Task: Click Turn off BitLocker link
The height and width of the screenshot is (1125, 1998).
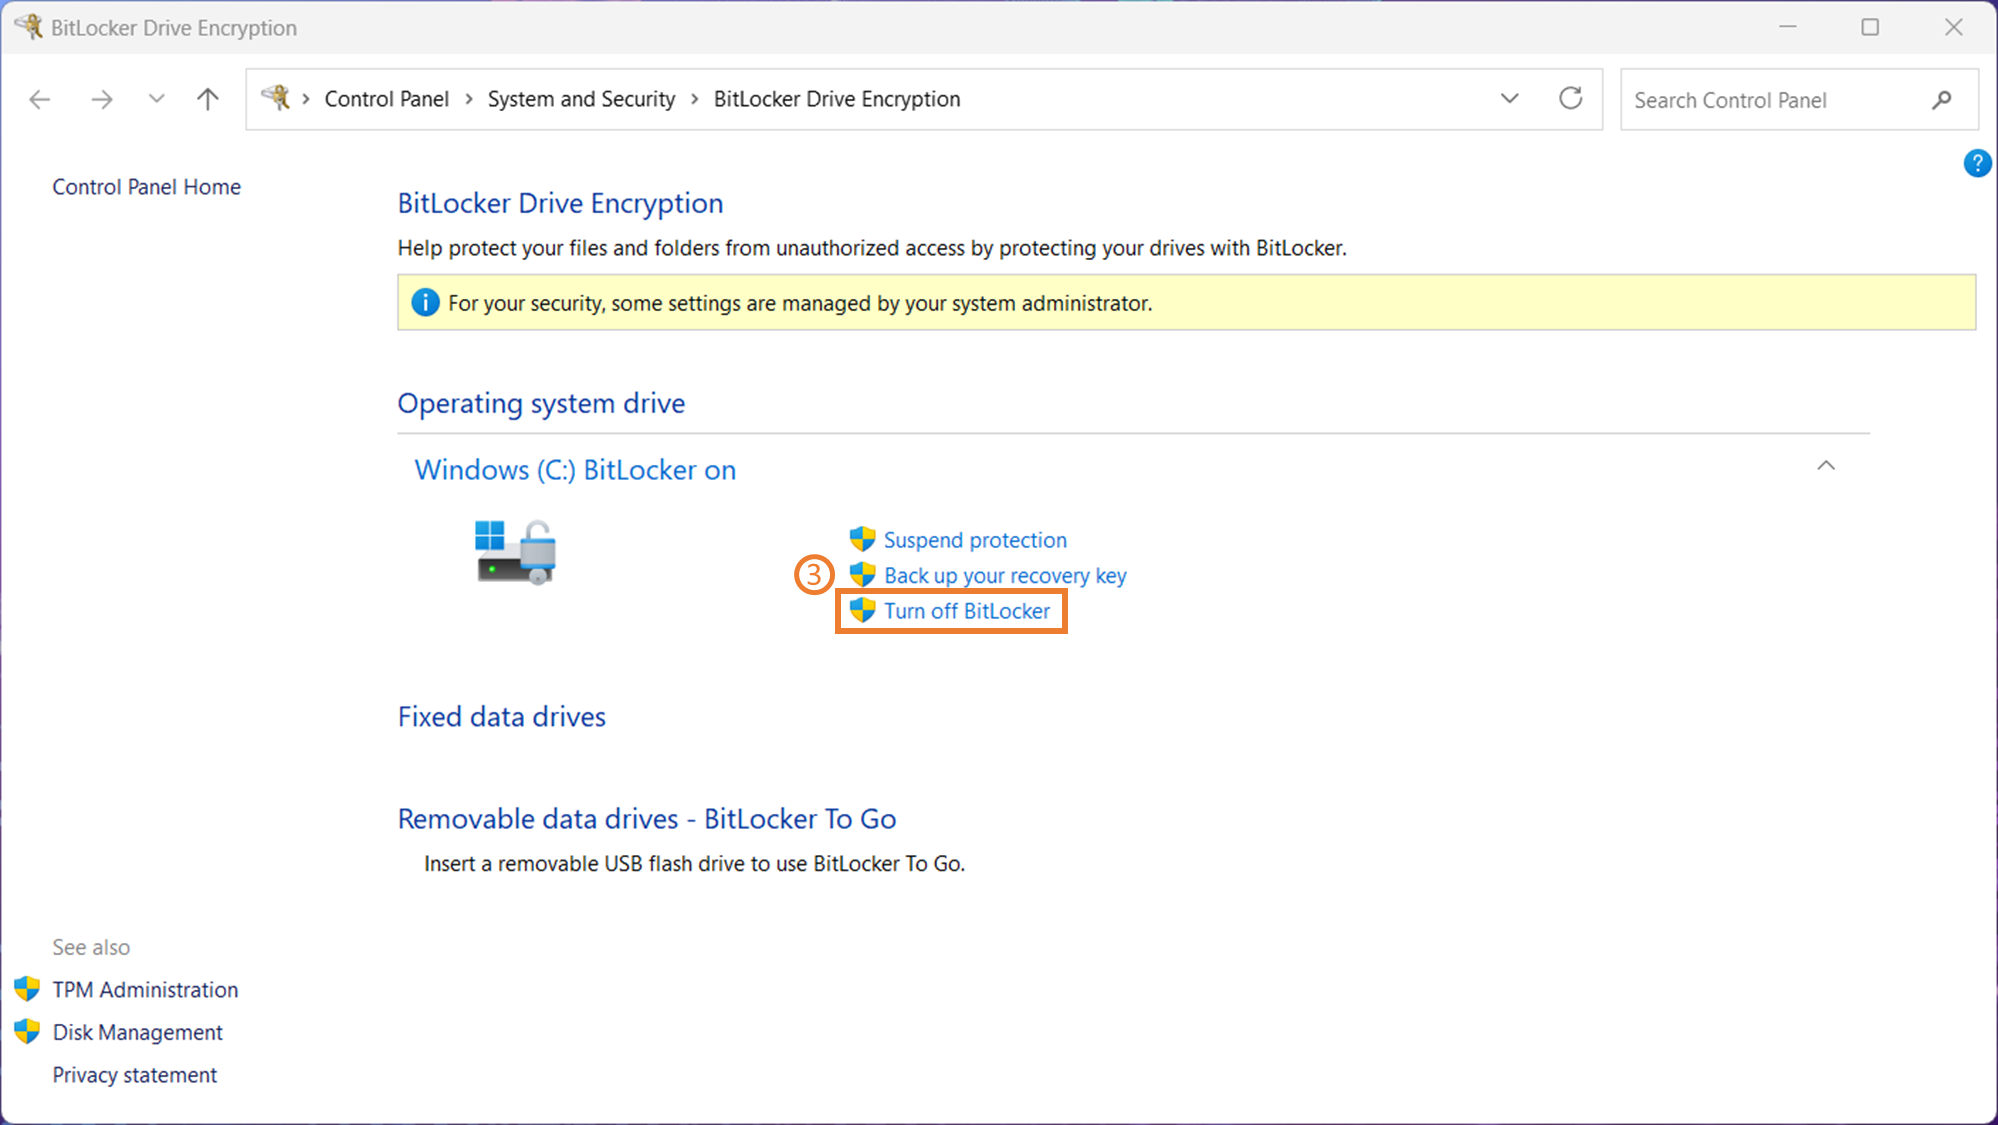Action: [x=966, y=611]
